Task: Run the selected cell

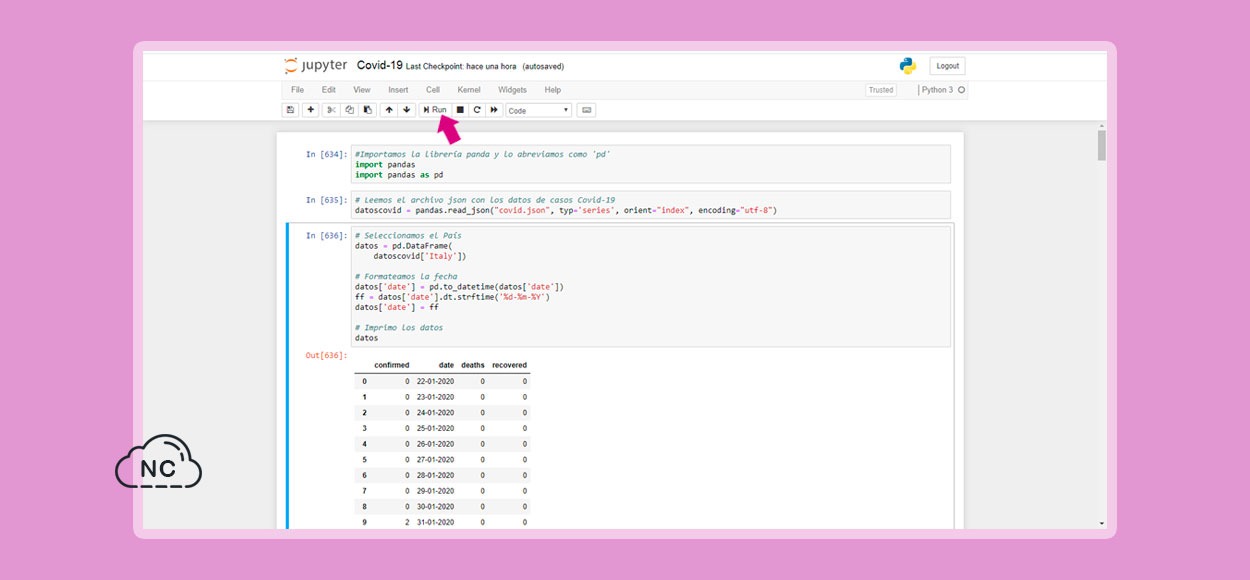Action: [435, 110]
